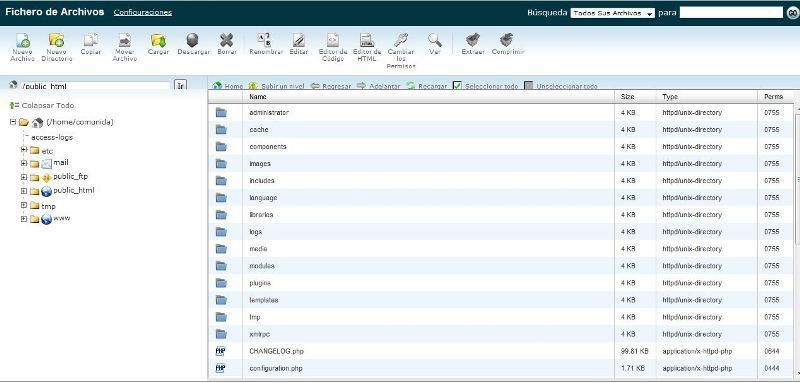Open the Editor de Código tool
This screenshot has width=800, height=383.
pyautogui.click(x=333, y=41)
